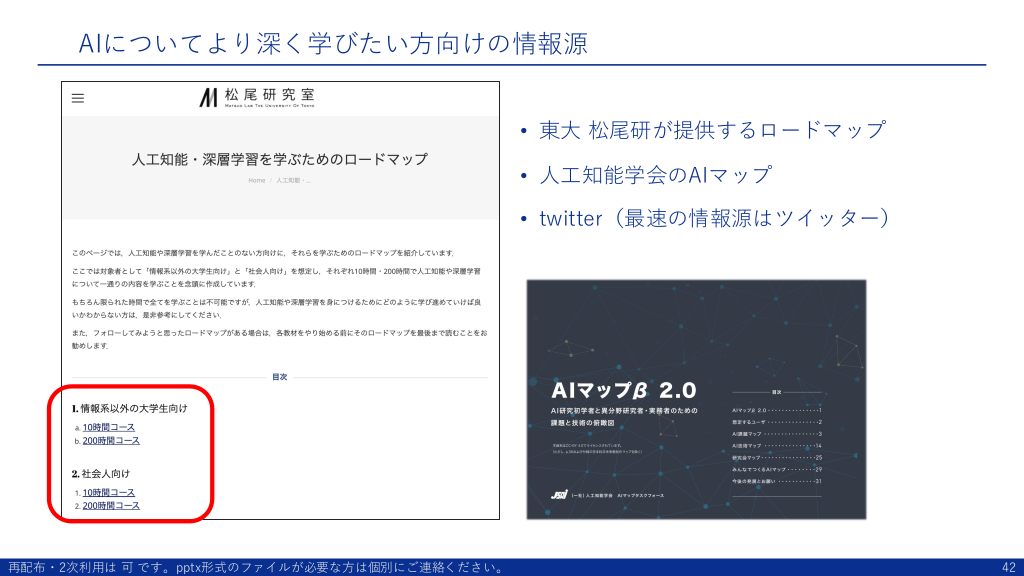Click the 人工知能 breadcrumb after Home
This screenshot has width=1024, height=576.
click(x=294, y=180)
